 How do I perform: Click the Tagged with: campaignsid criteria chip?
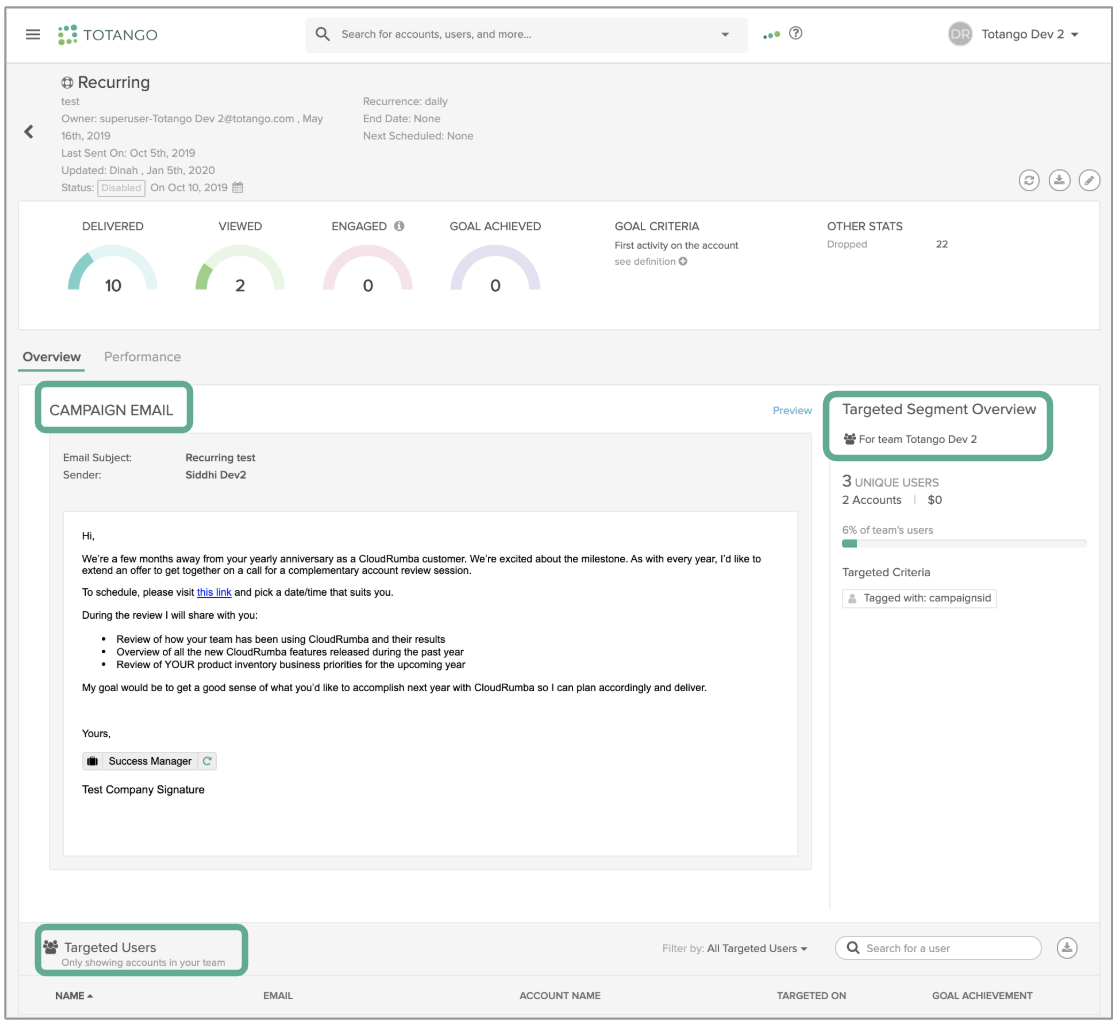coord(919,598)
